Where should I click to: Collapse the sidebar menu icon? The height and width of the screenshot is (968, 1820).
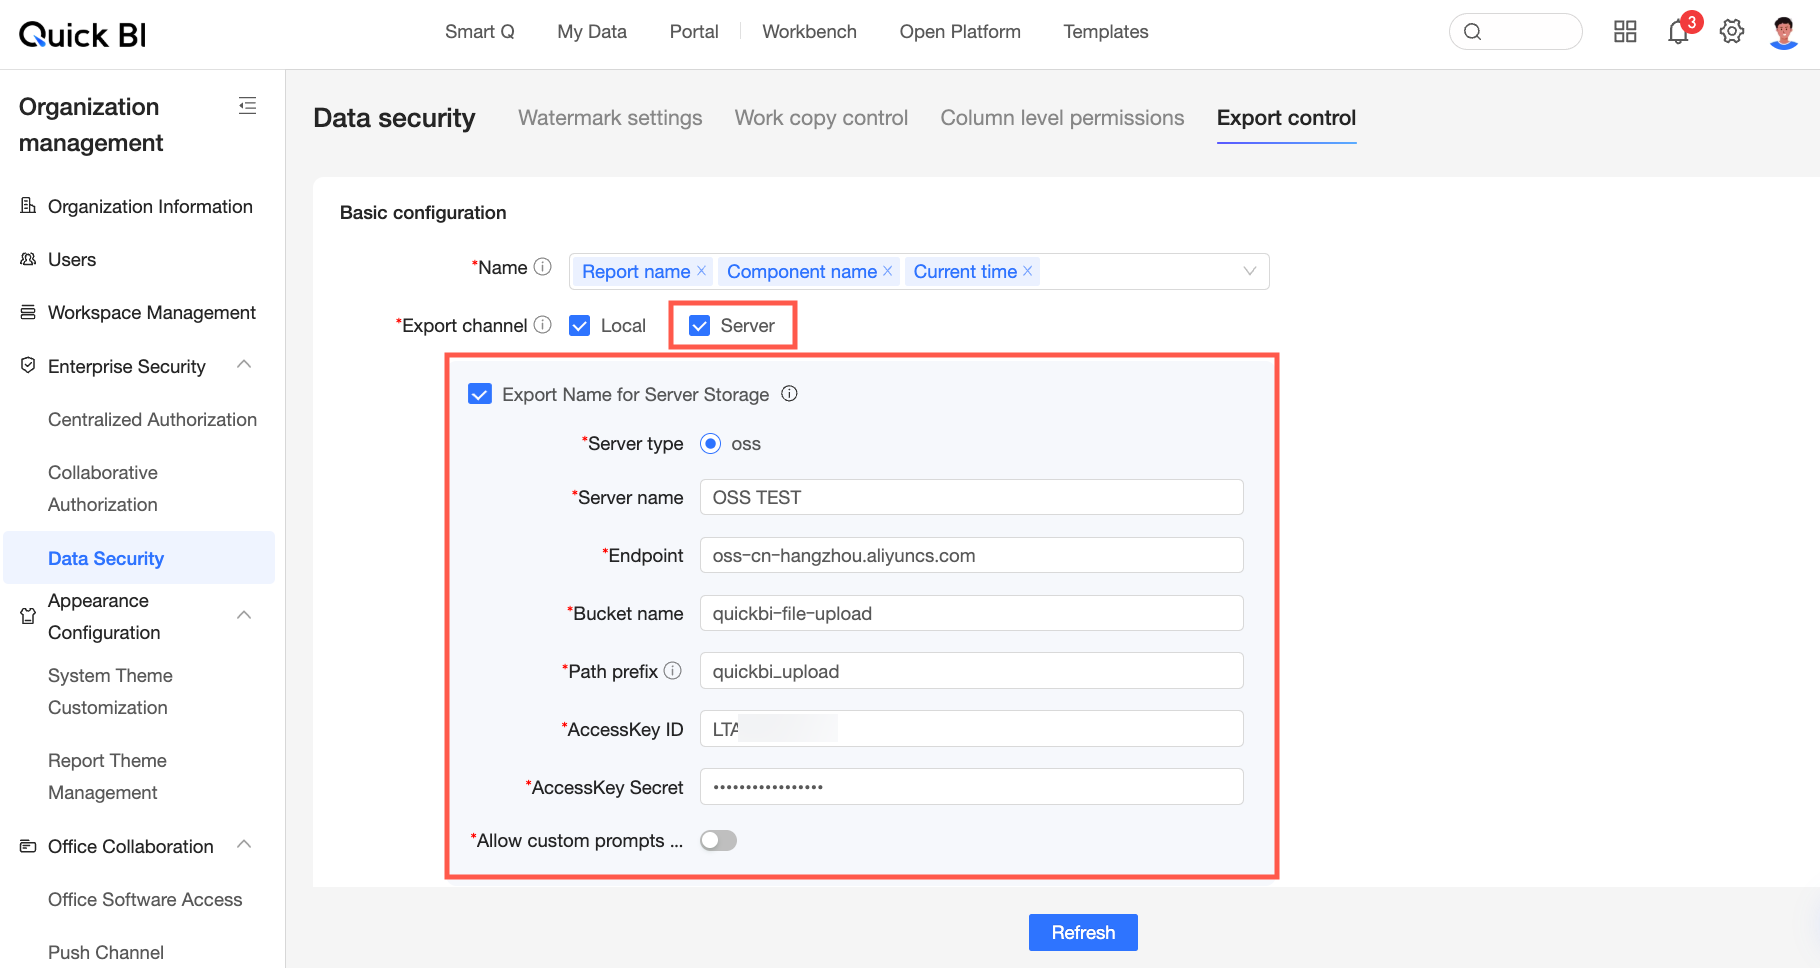tap(248, 106)
